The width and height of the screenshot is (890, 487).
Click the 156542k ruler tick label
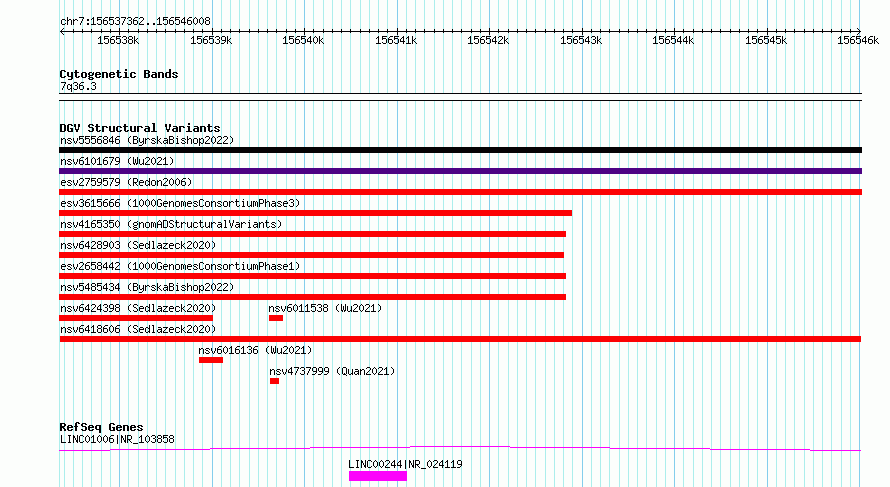(488, 40)
